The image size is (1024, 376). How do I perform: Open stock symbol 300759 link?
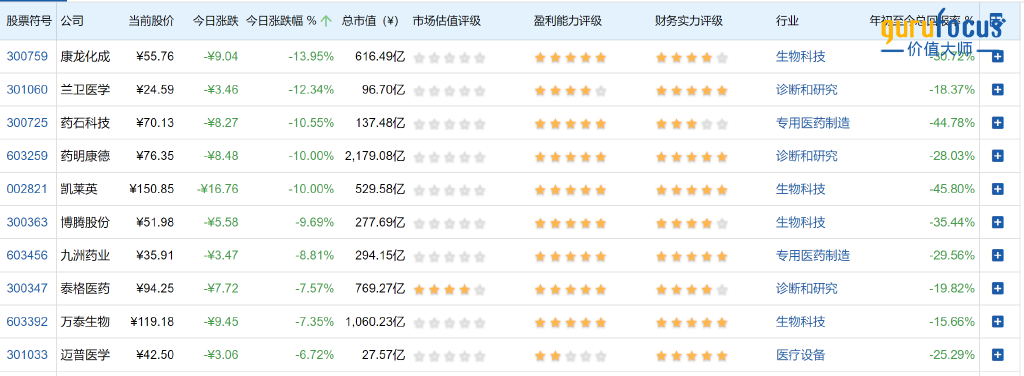point(27,56)
